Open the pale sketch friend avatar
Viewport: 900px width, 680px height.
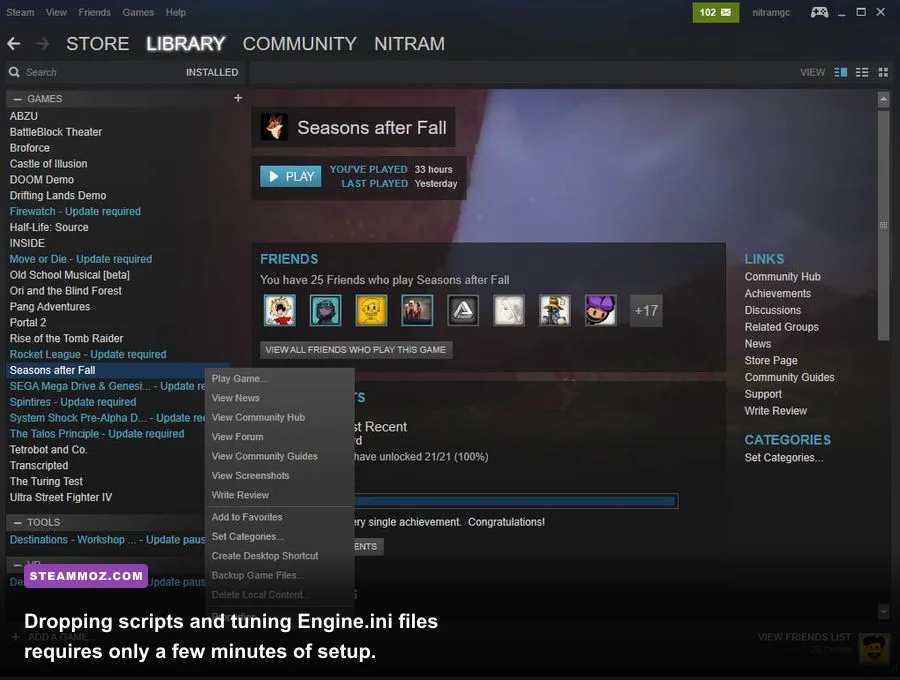coord(509,310)
